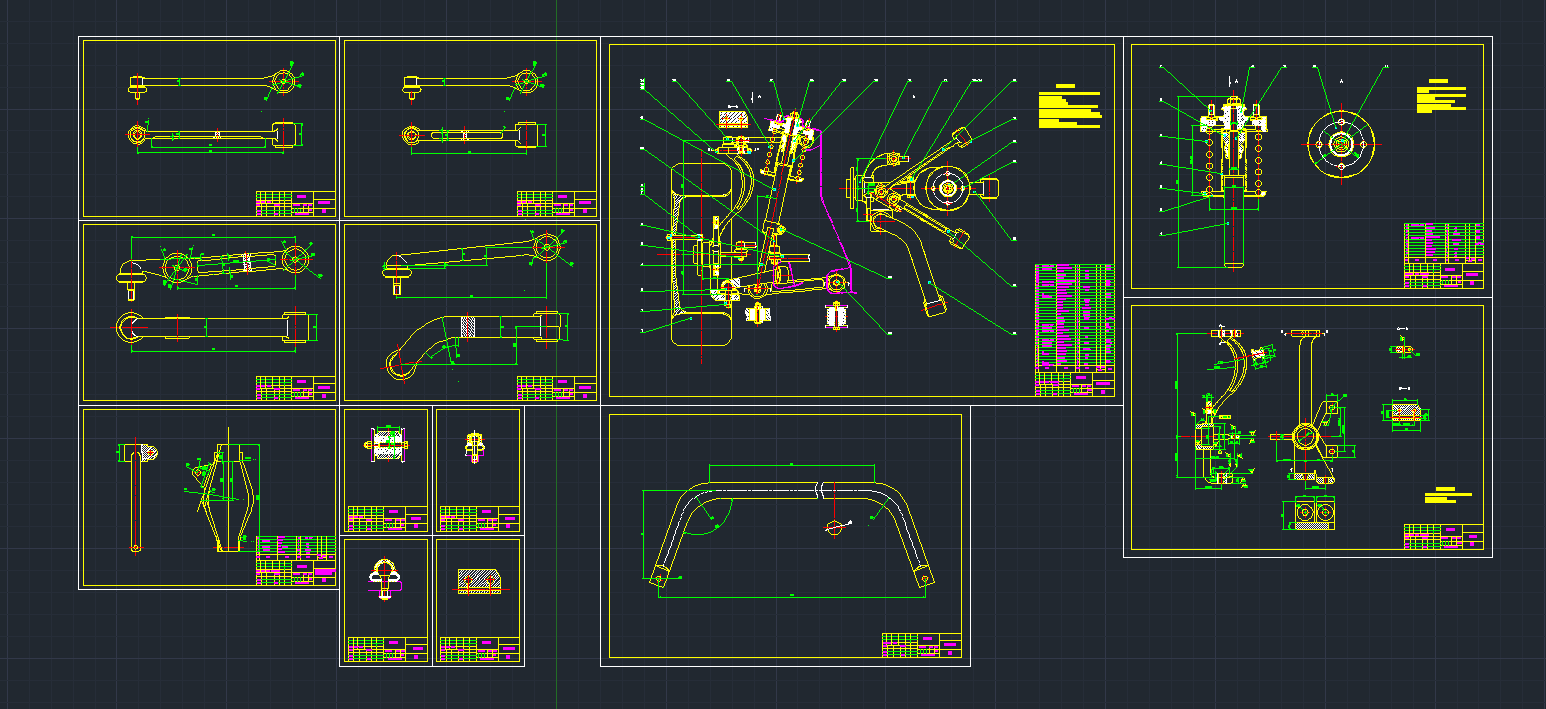Image resolution: width=1546 pixels, height=709 pixels.
Task: Click the steering knuckle front view with round bore
Action: (1307, 435)
